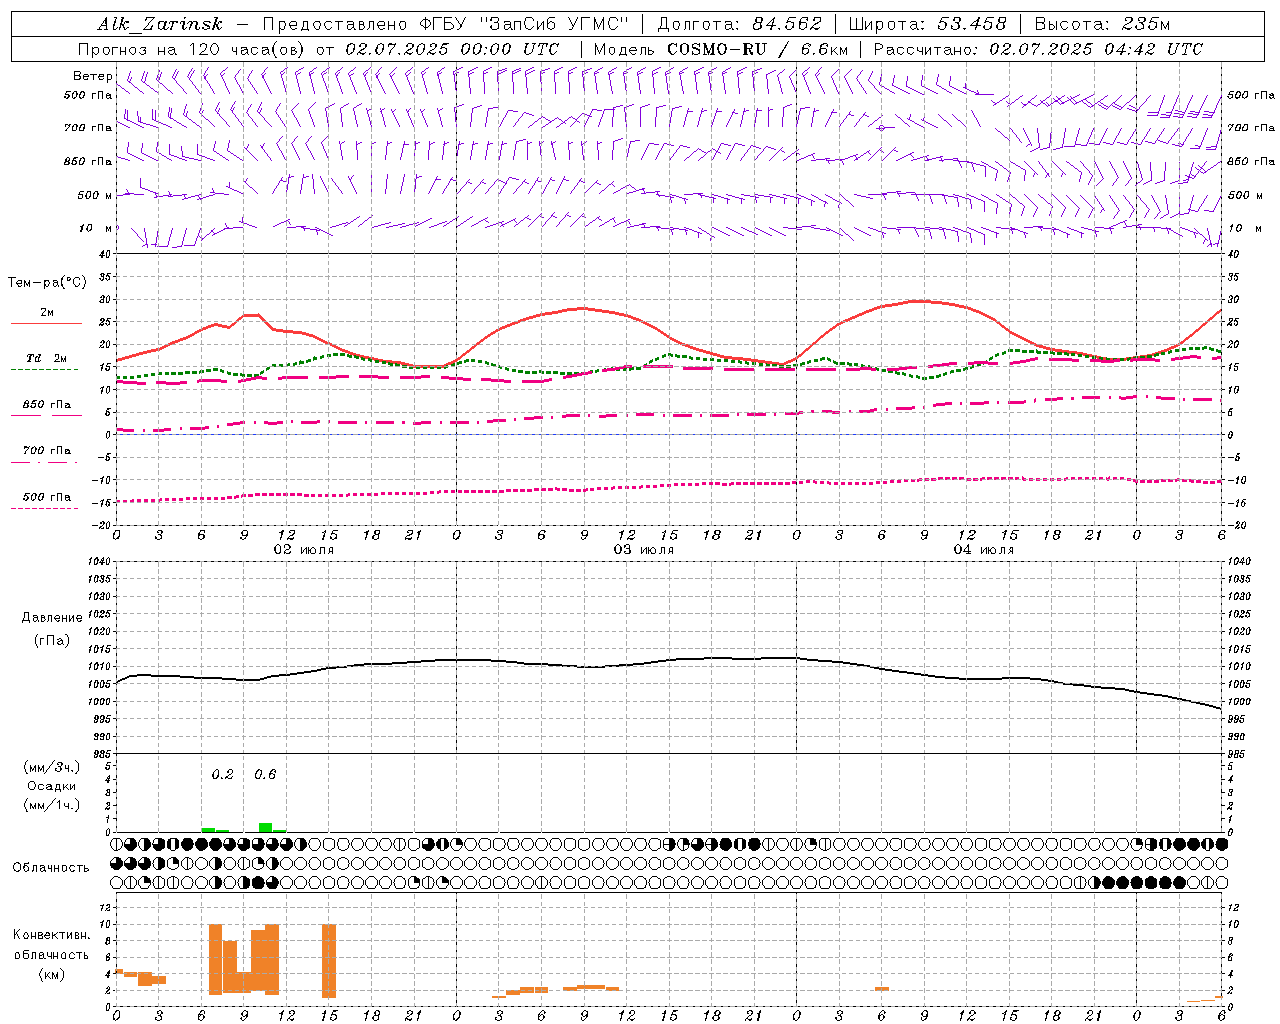Click the 04 июля date label
The height and width of the screenshot is (1024, 1280).
pyautogui.click(x=984, y=550)
